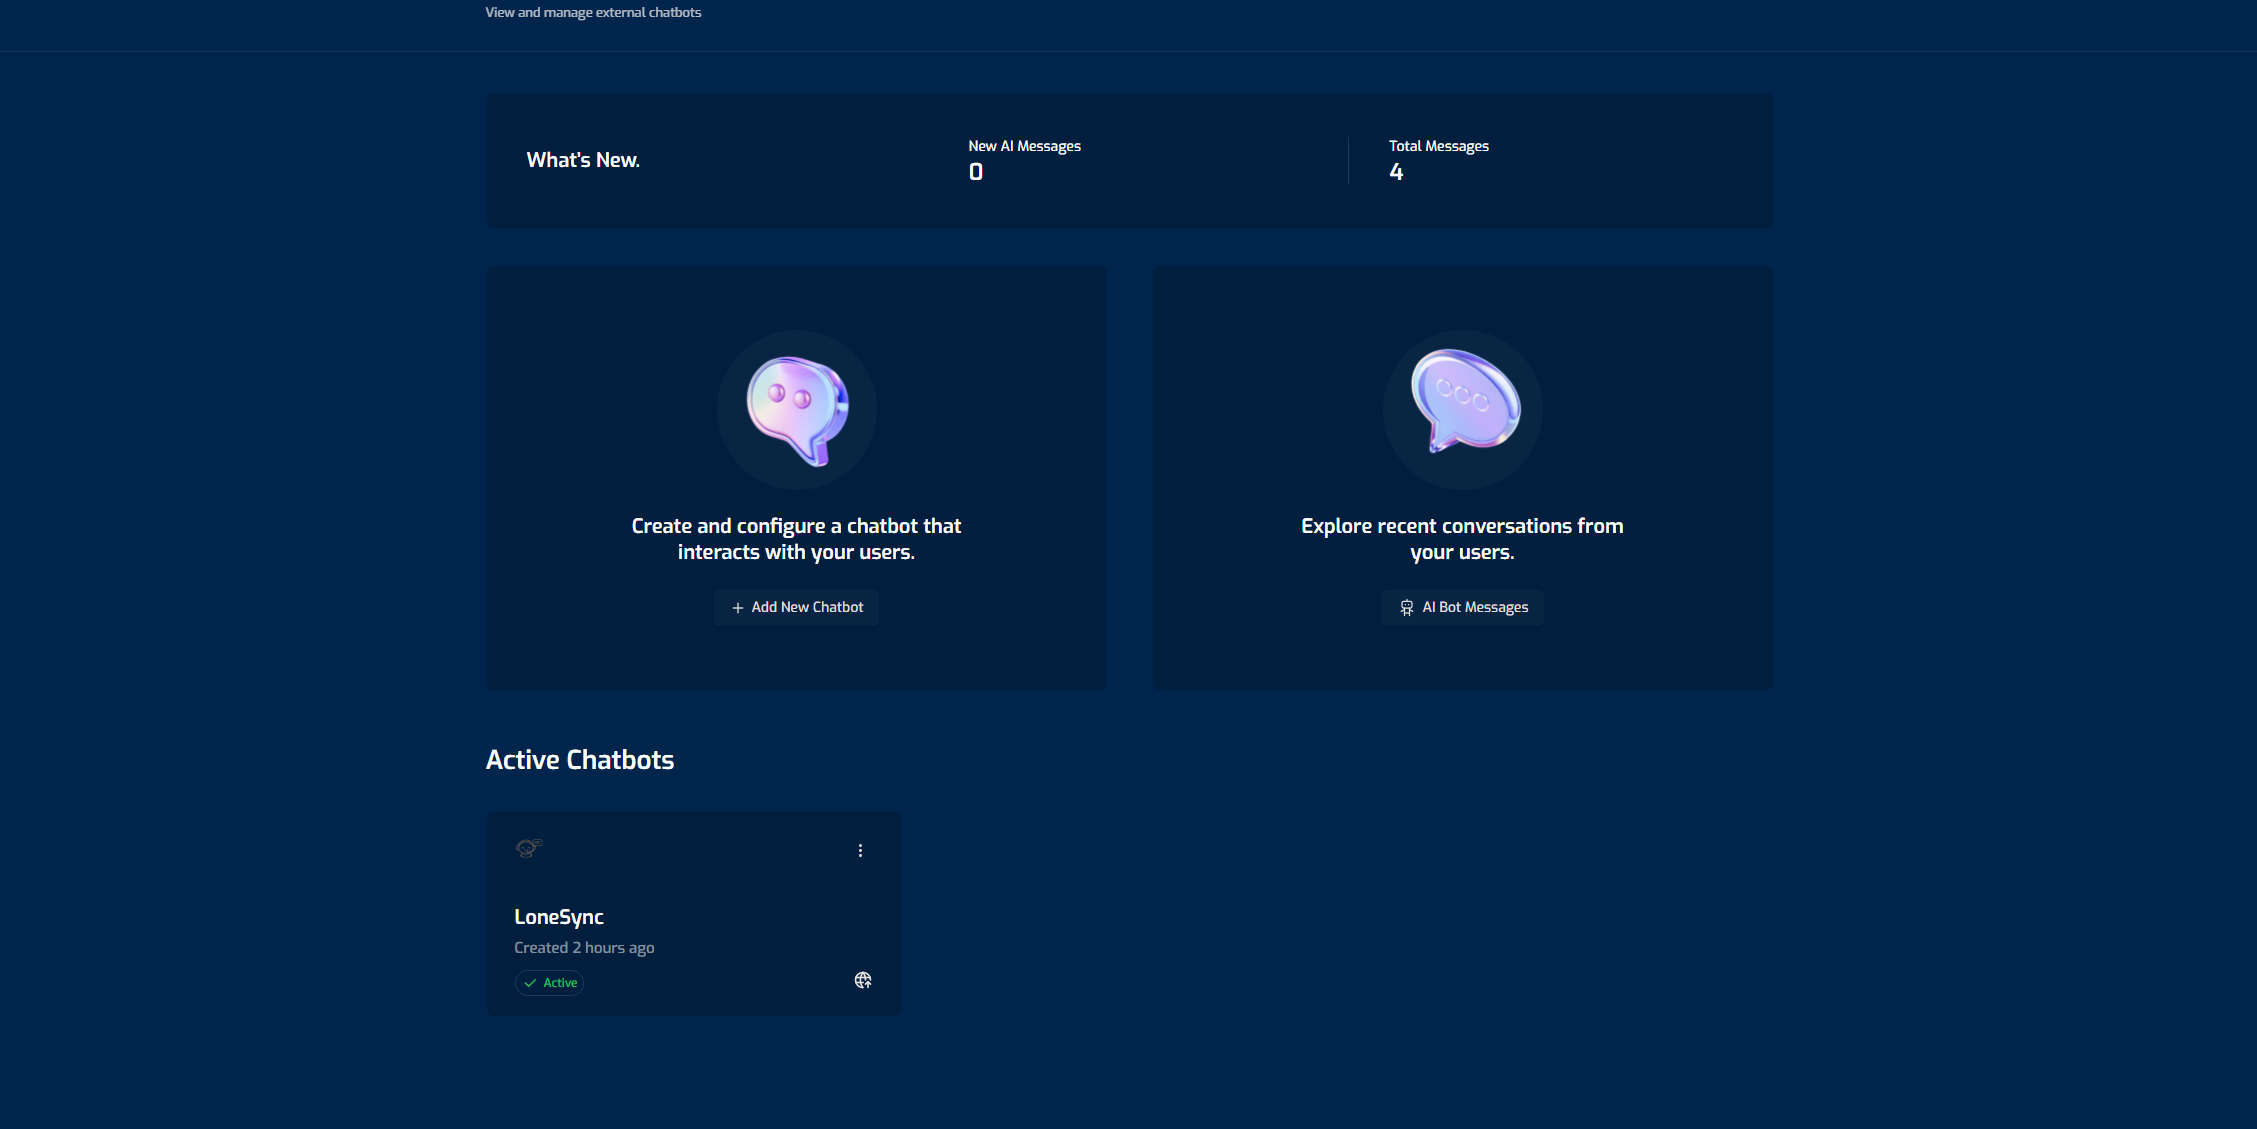This screenshot has width=2257, height=1129.
Task: Click the LoneSync chatbot avatar icon
Action: (x=529, y=848)
